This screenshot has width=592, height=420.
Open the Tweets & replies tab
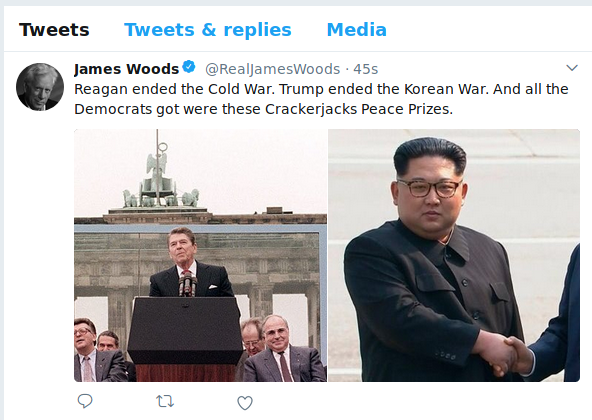208,30
